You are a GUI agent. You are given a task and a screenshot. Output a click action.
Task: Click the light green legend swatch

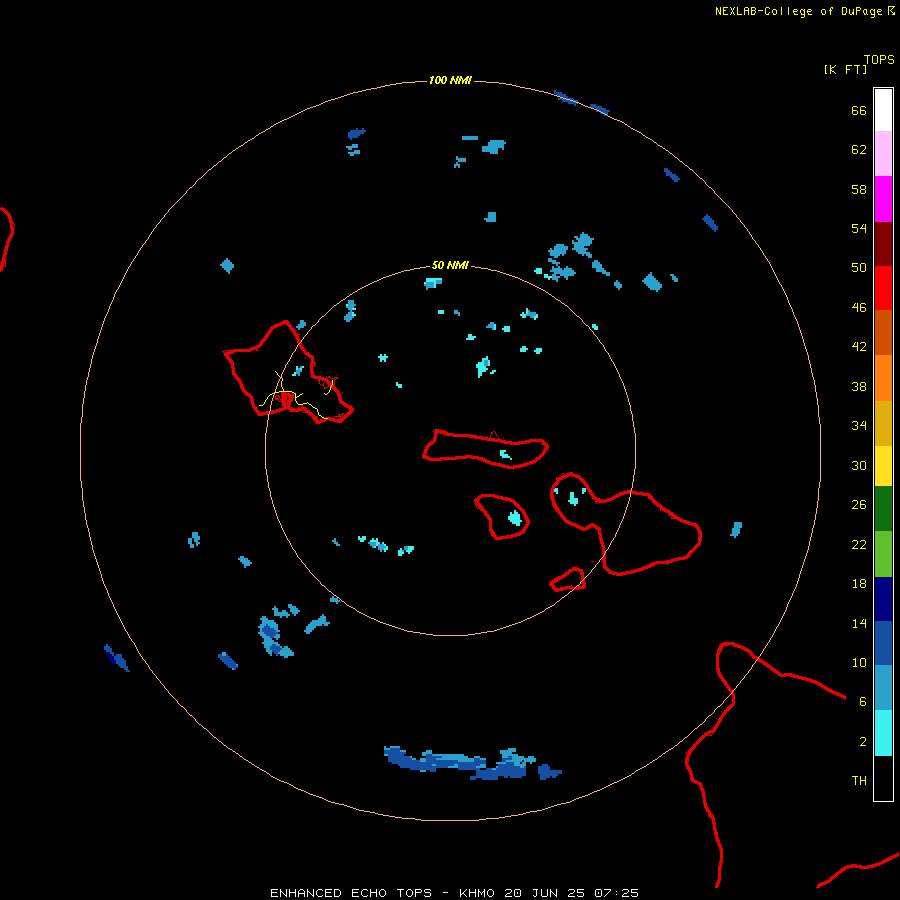(x=883, y=554)
